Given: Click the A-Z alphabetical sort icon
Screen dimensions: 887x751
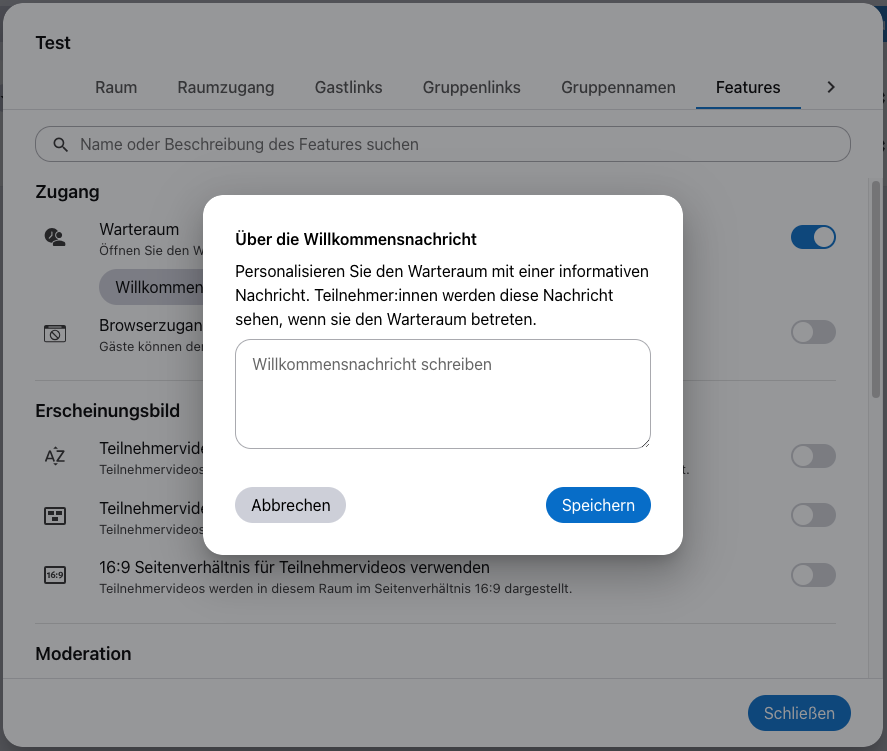Looking at the screenshot, I should (x=55, y=457).
